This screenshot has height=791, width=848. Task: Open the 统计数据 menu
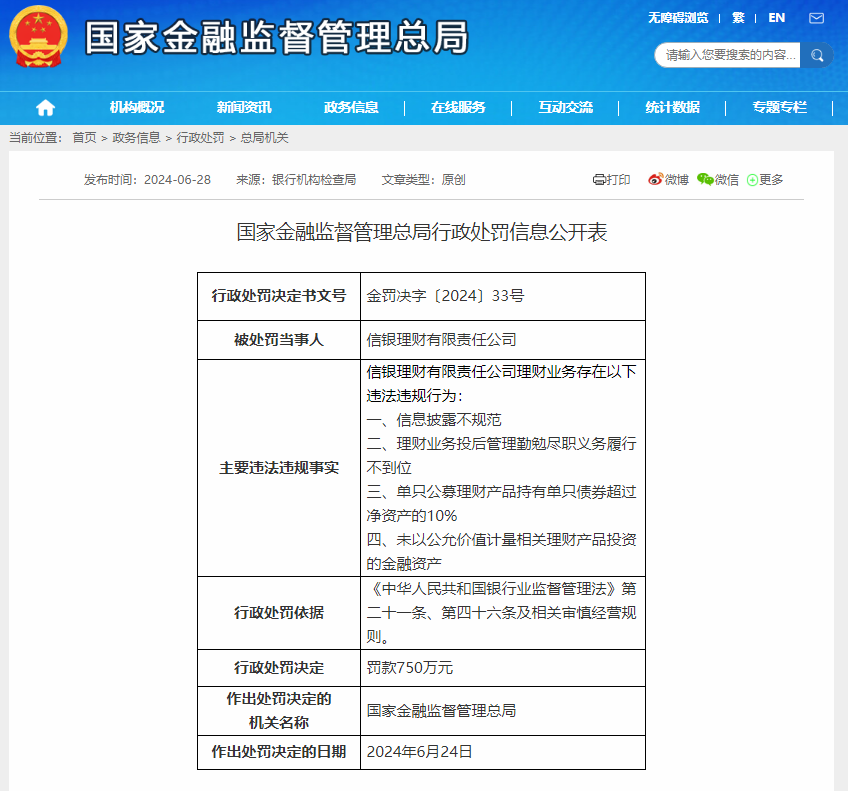tap(672, 108)
